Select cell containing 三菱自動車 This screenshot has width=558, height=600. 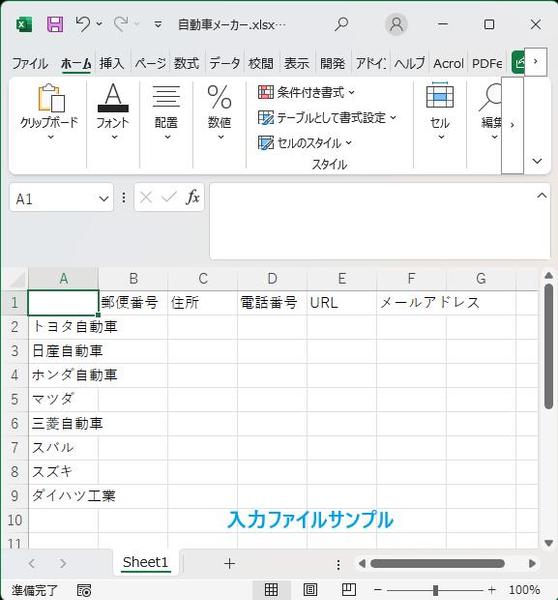click(63, 424)
